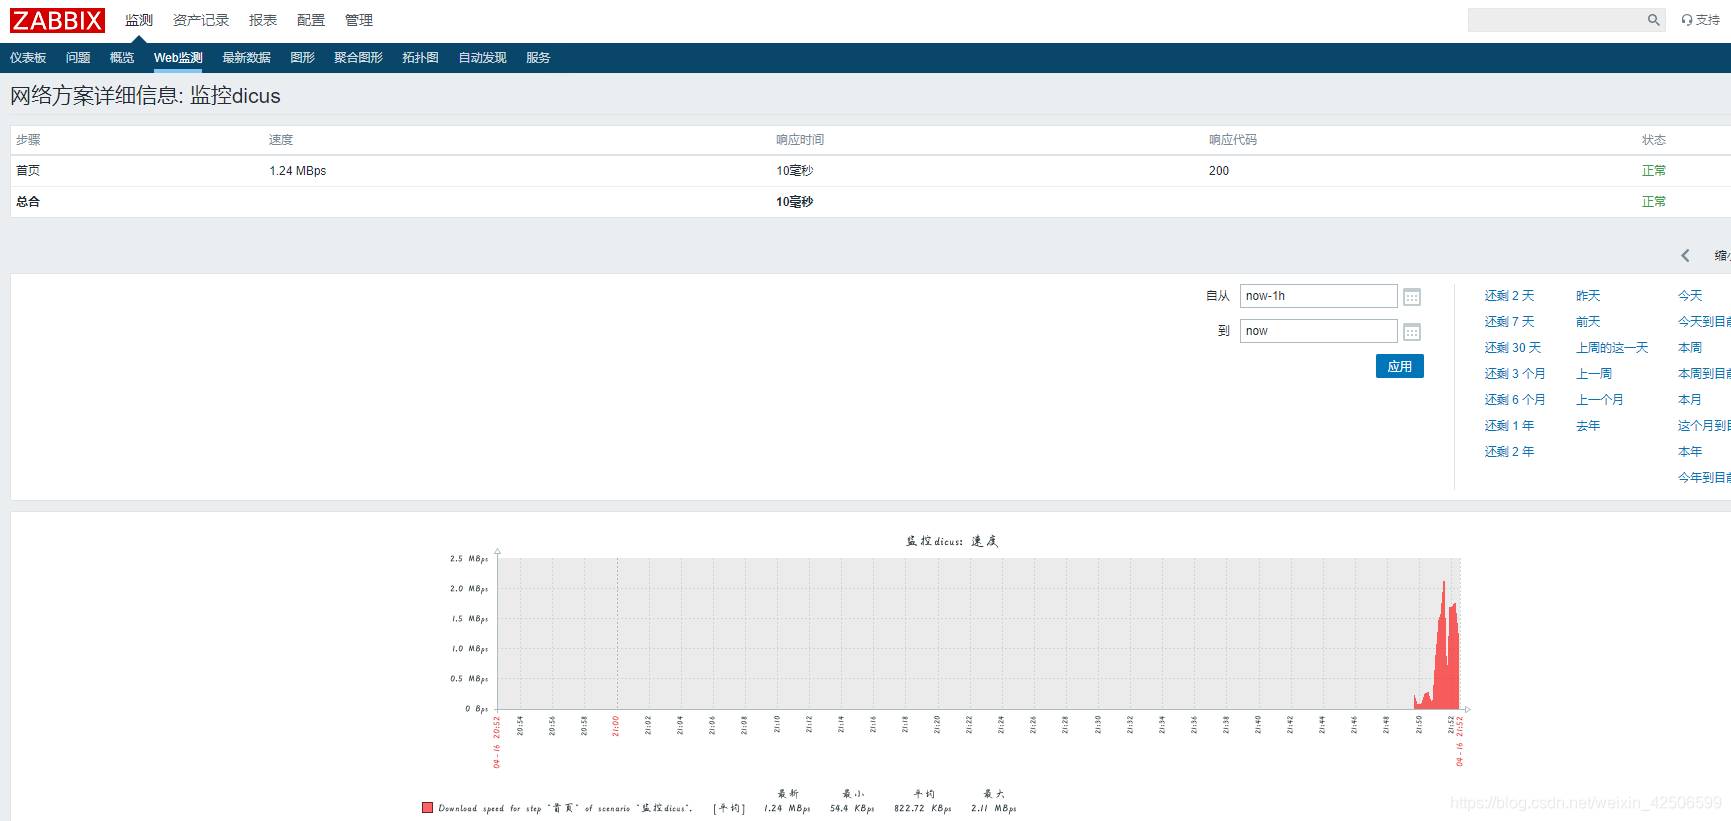This screenshot has height=821, width=1731.
Task: Open the 监测 top menu
Action: coord(139,20)
